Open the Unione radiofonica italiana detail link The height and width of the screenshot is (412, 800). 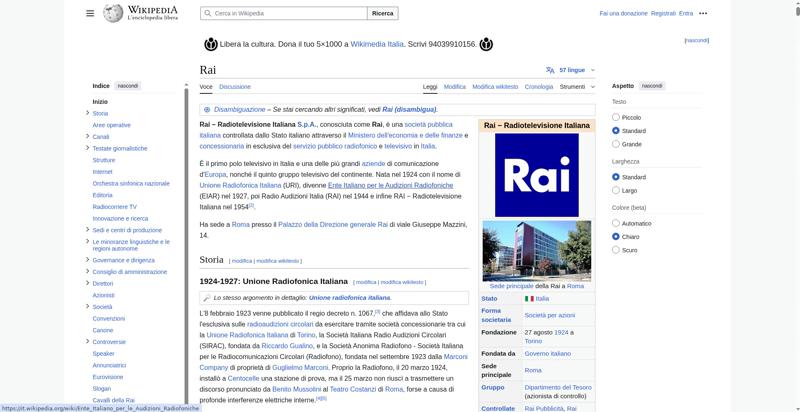coord(349,298)
